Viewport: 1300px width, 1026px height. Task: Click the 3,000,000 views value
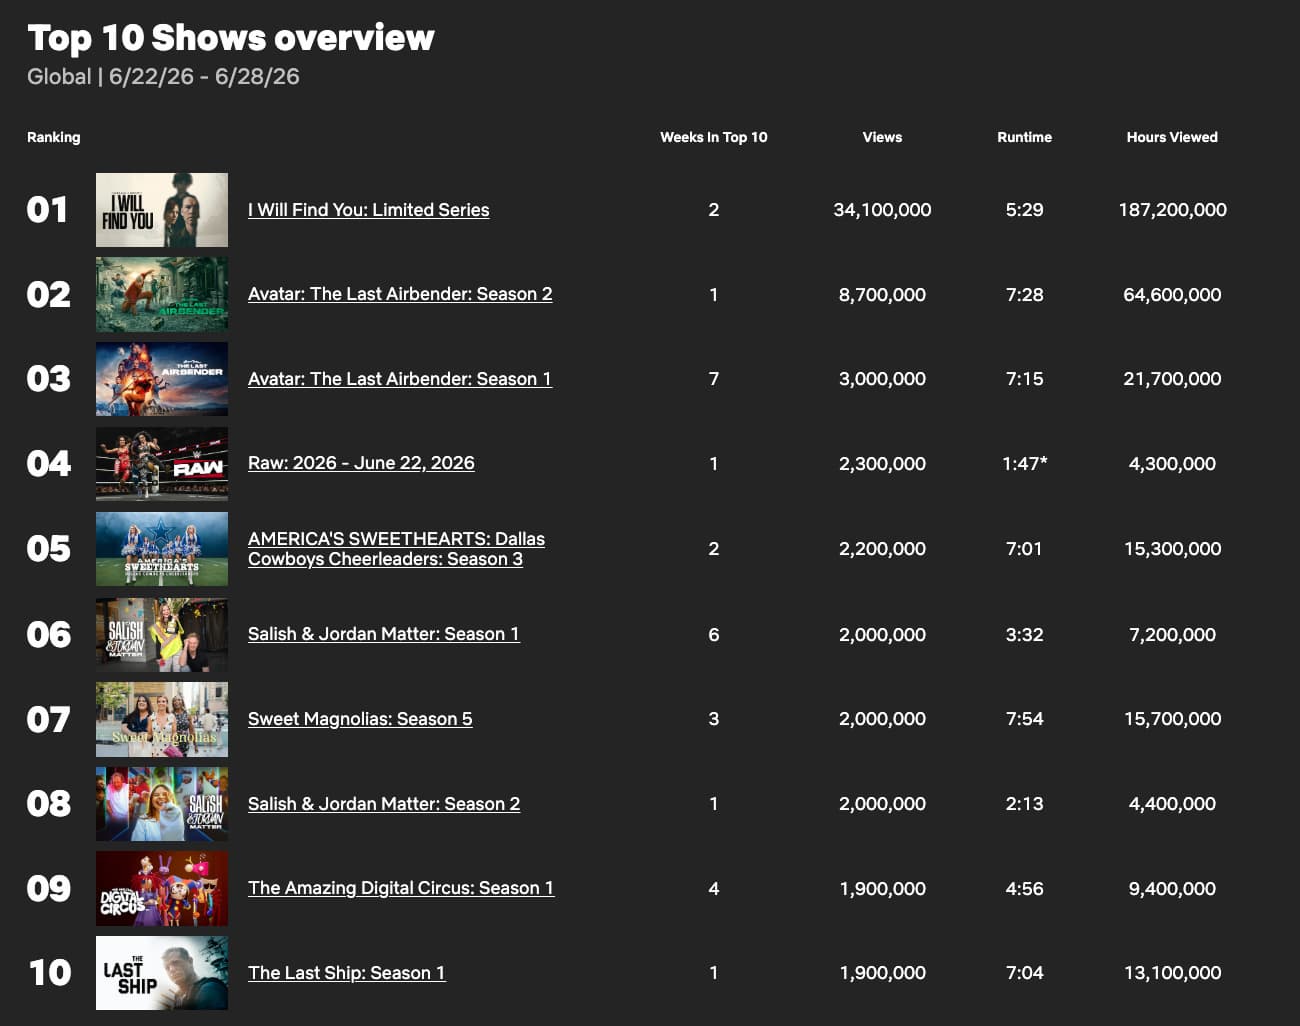tap(882, 379)
